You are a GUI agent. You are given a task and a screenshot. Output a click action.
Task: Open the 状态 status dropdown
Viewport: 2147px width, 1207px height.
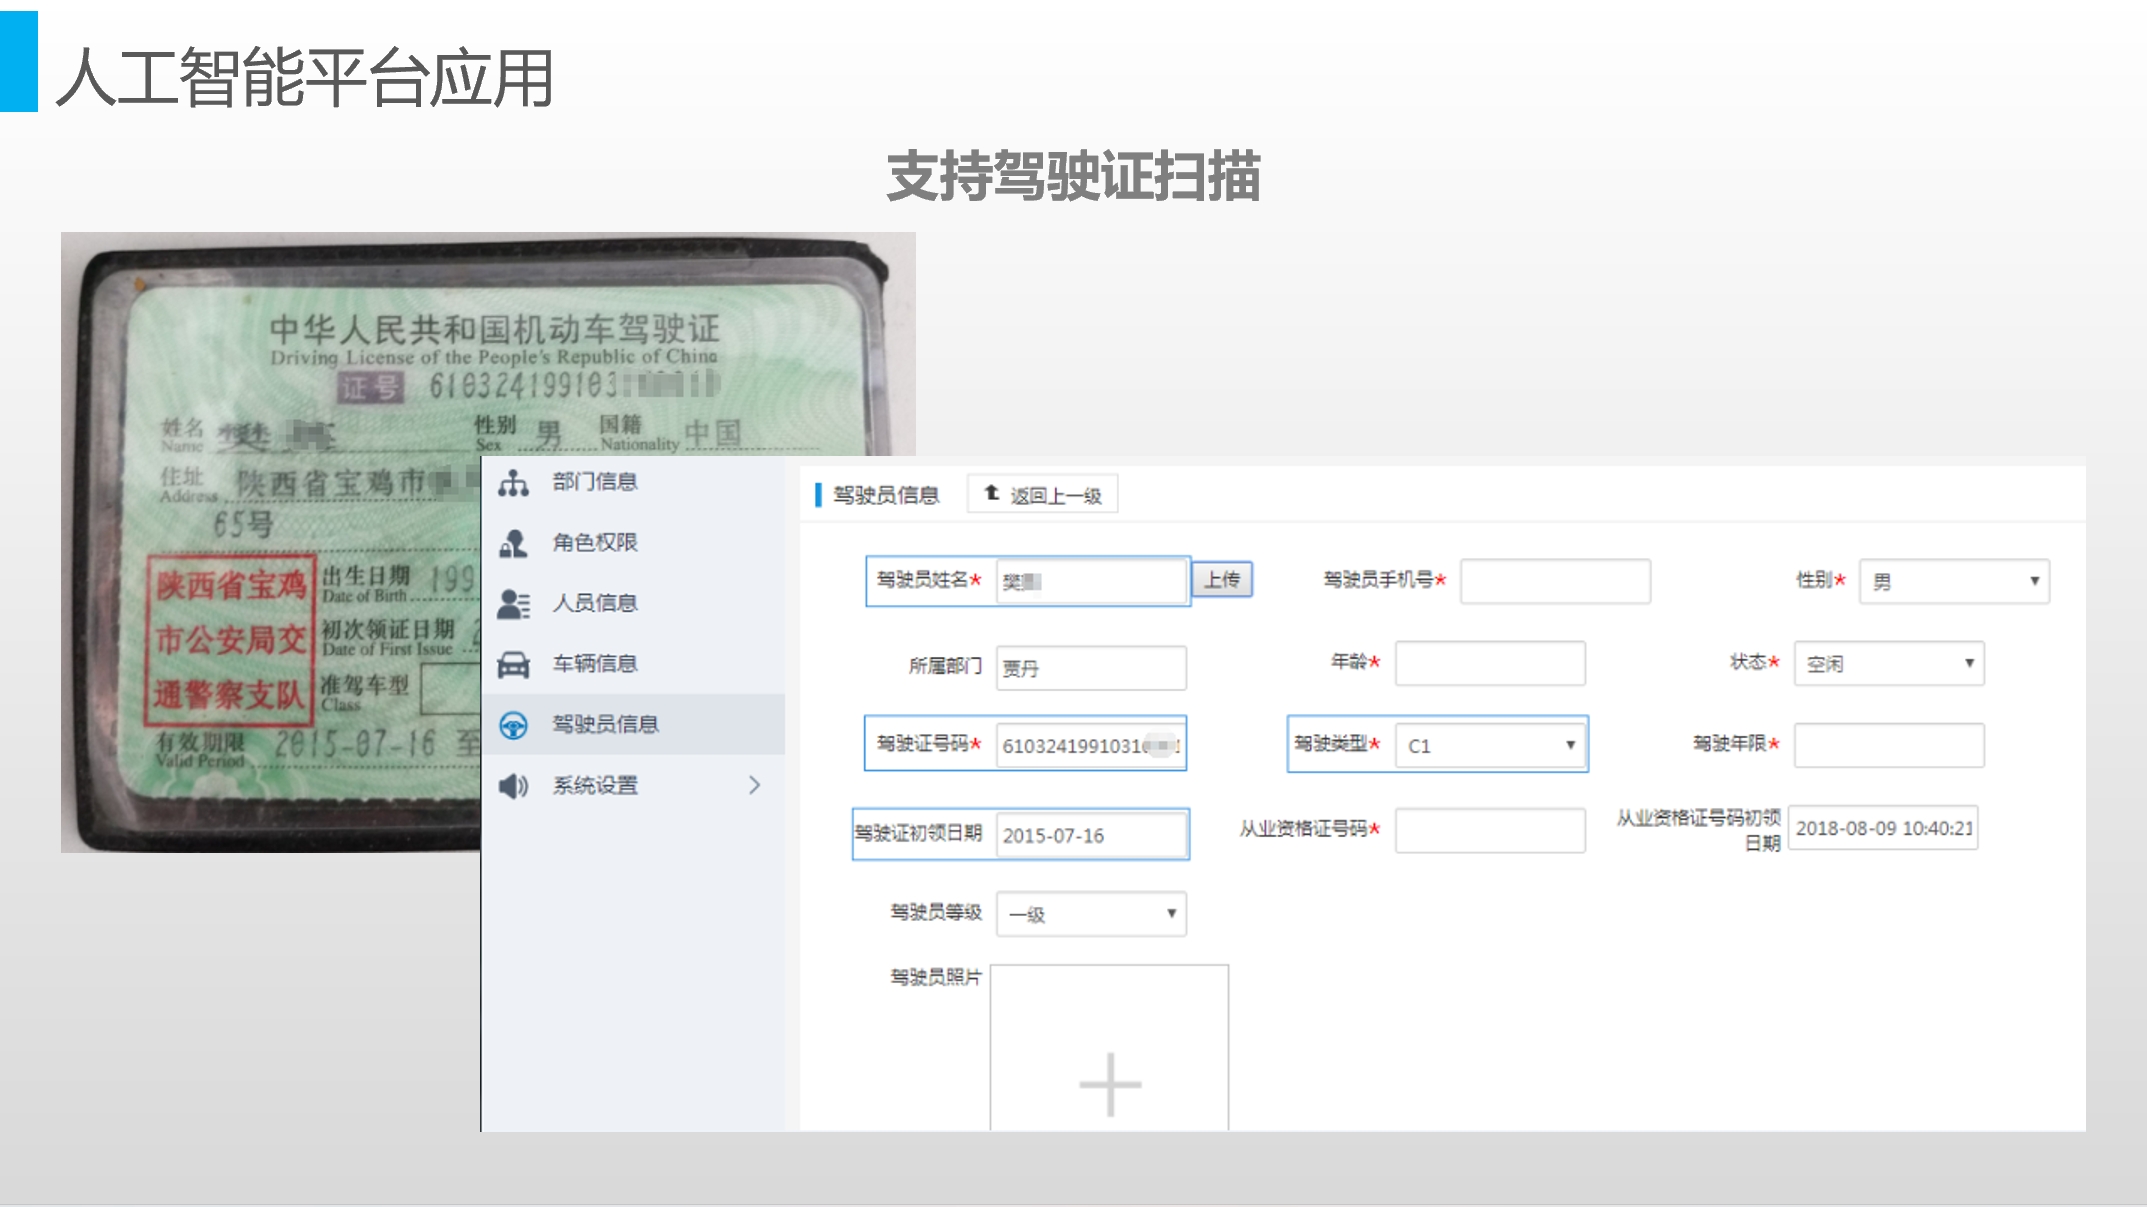(1888, 664)
